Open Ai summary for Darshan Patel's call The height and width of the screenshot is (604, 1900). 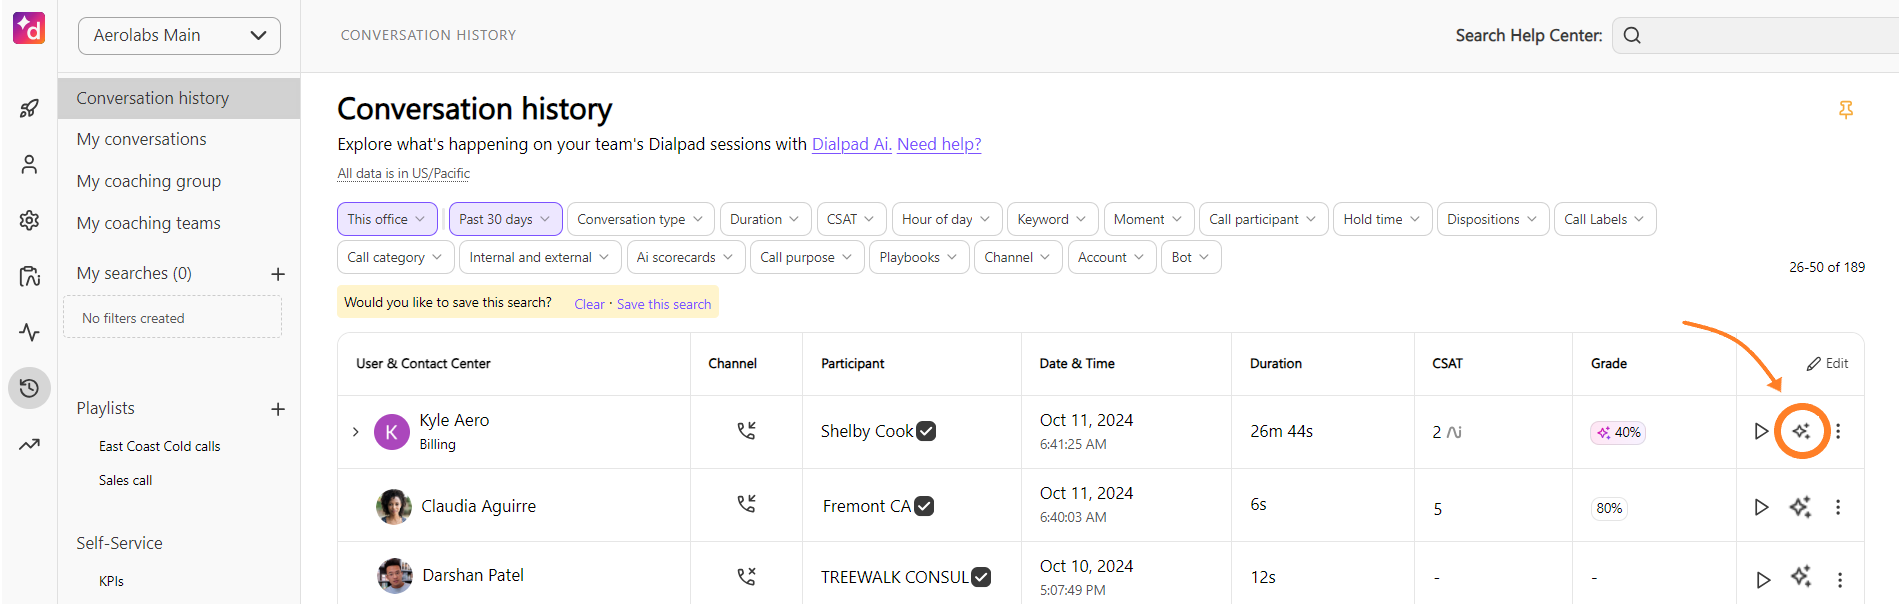tap(1801, 576)
